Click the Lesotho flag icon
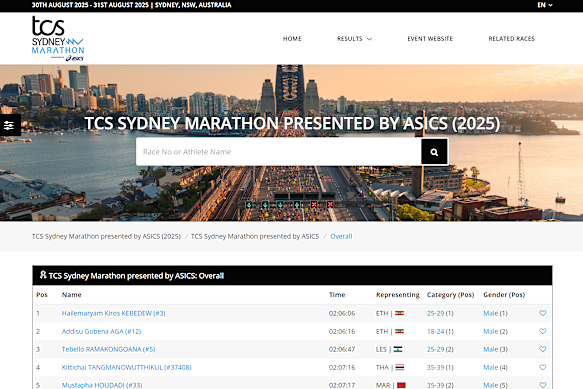Image resolution: width=583 pixels, height=389 pixels. pos(398,349)
